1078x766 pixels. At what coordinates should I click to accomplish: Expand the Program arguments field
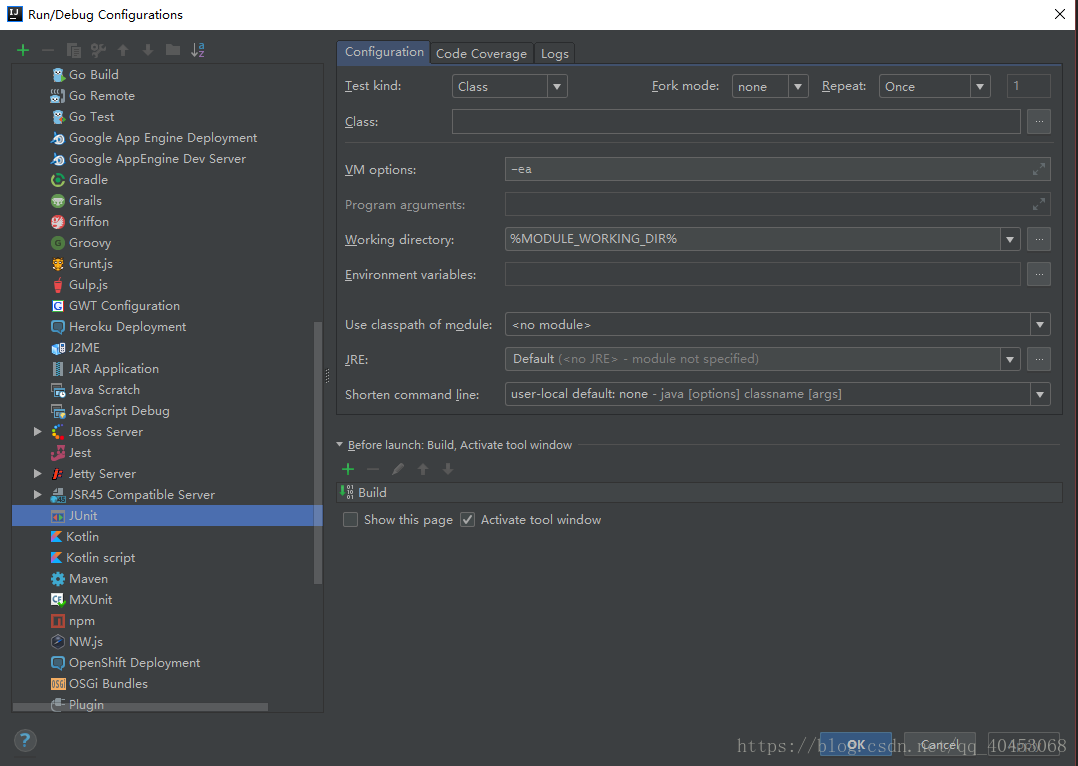1038,204
